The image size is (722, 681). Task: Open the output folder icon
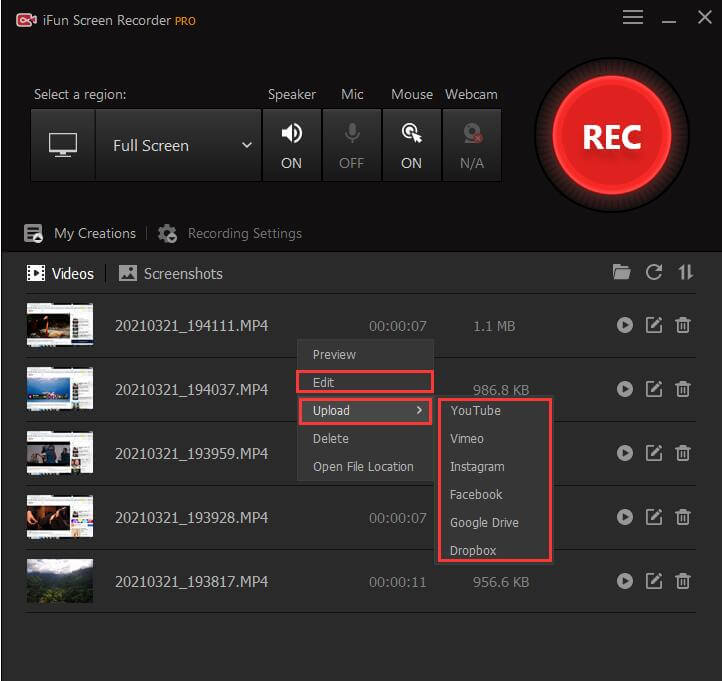pyautogui.click(x=621, y=272)
